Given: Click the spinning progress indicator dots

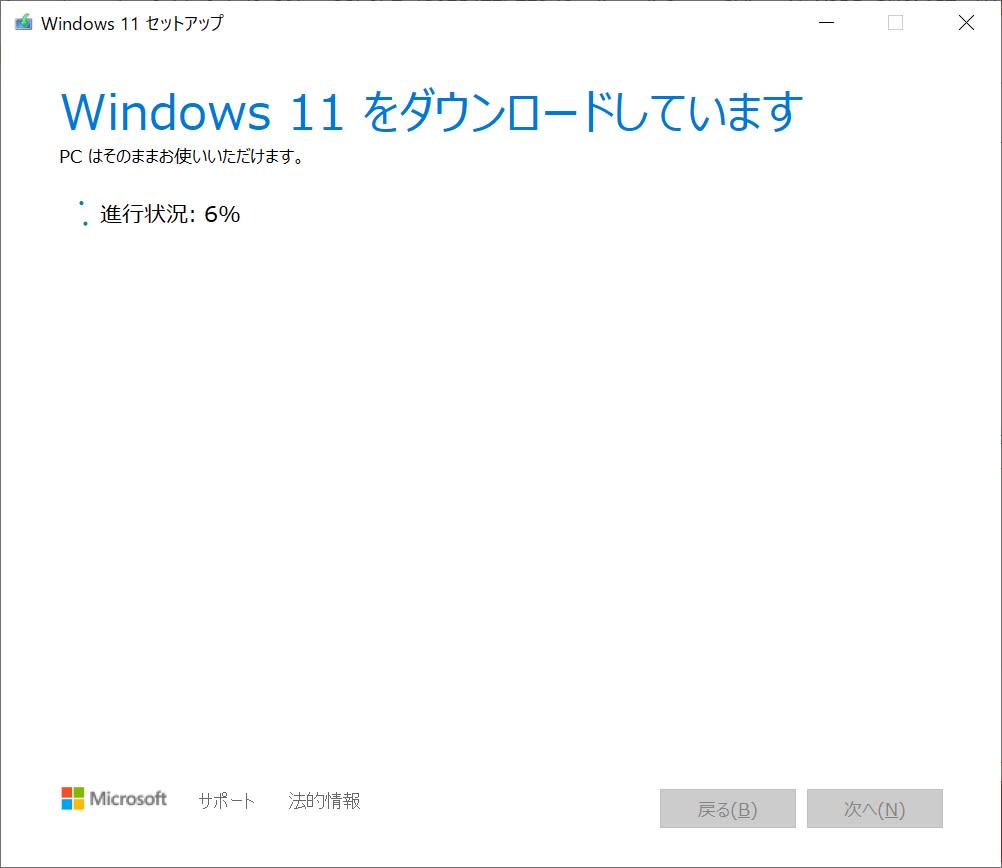Looking at the screenshot, I should (x=83, y=213).
